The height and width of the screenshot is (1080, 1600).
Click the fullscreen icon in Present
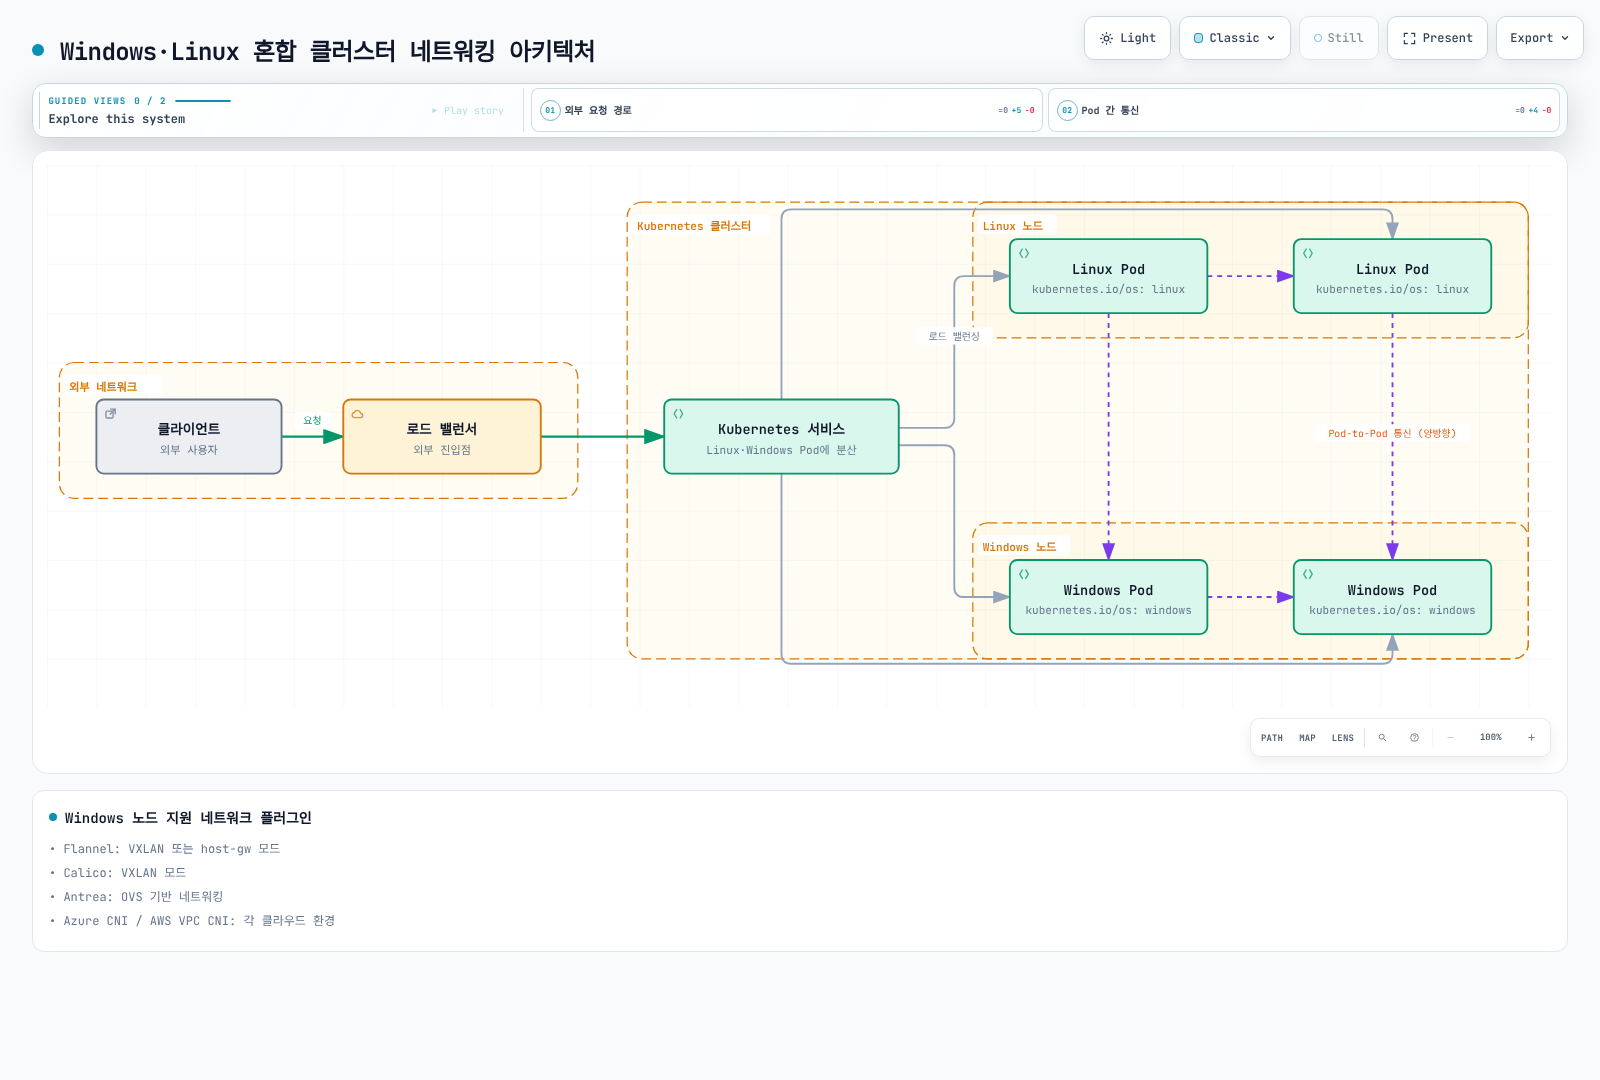(1409, 39)
